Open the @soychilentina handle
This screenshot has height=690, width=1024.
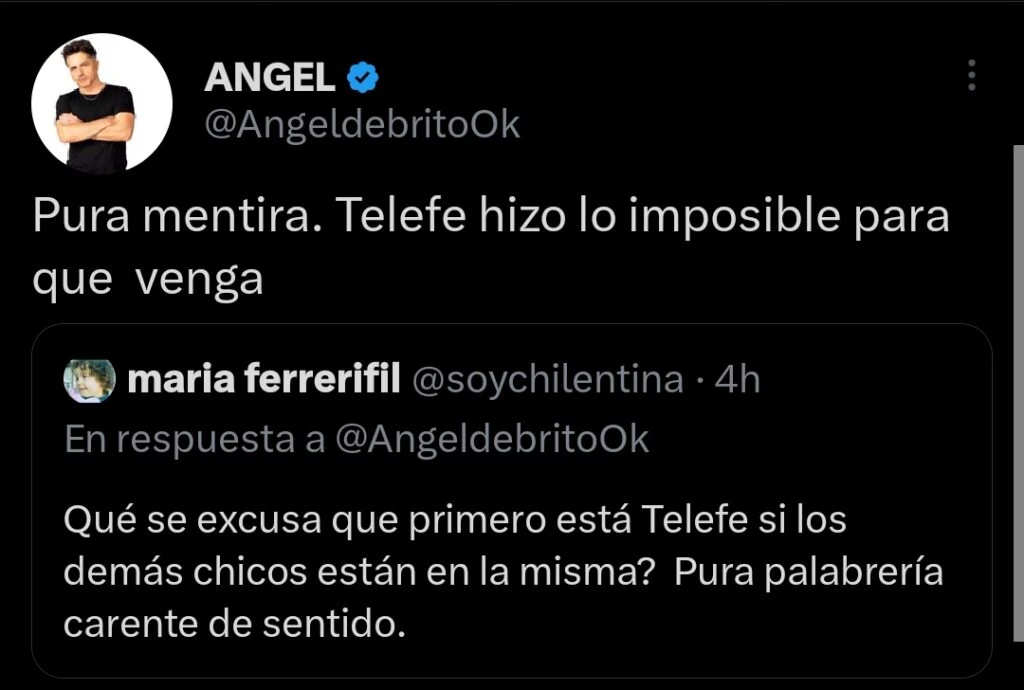pos(547,380)
